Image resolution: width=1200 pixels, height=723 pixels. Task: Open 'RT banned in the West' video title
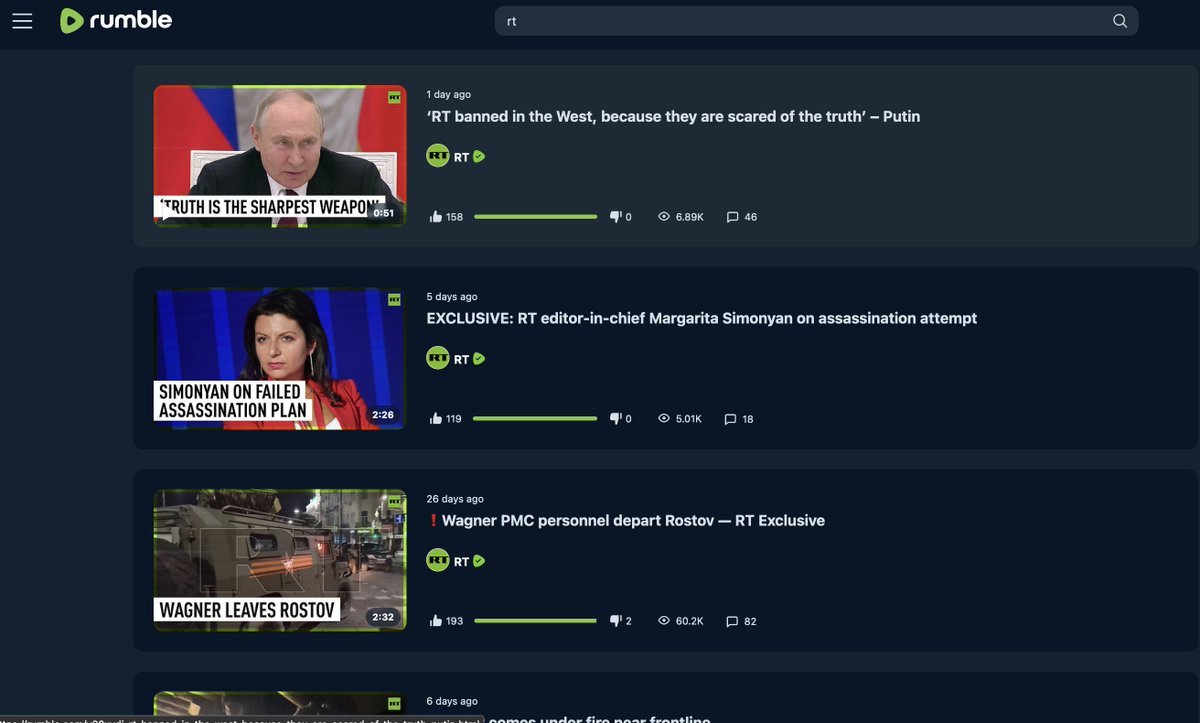coord(673,116)
